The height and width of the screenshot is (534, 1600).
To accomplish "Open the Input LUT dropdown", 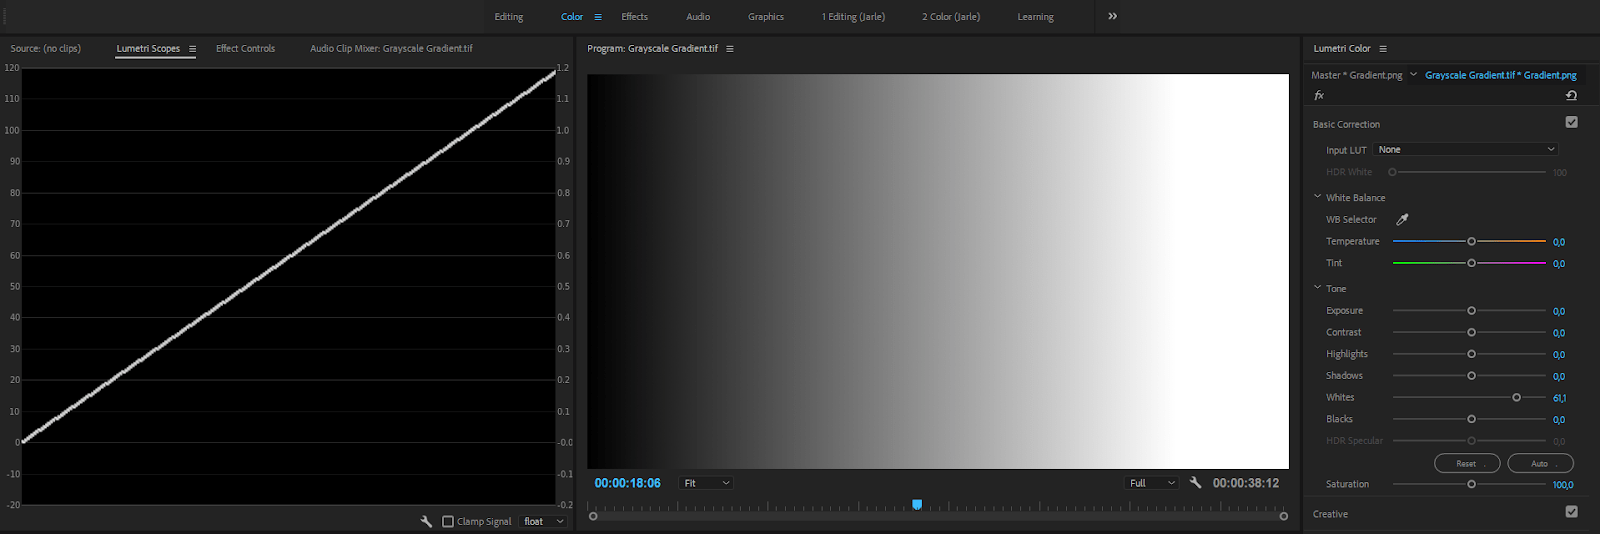I will 1466,150.
